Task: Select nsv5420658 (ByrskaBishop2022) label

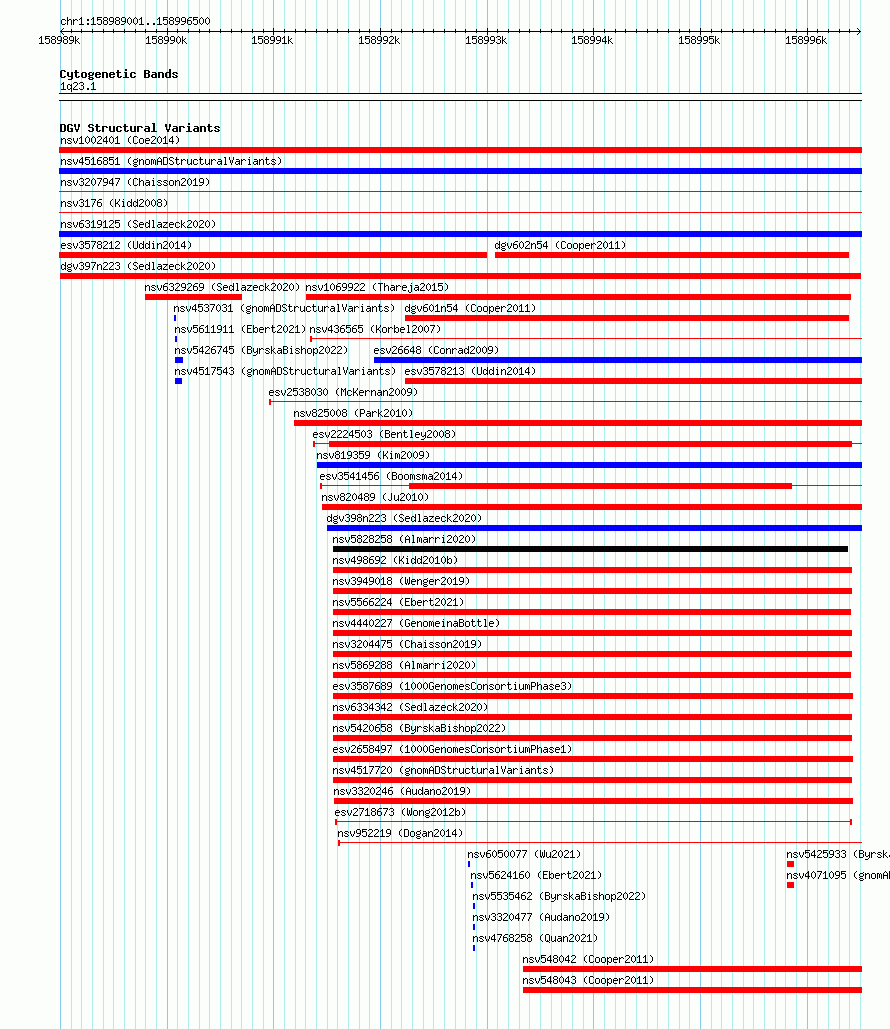Action: (419, 728)
